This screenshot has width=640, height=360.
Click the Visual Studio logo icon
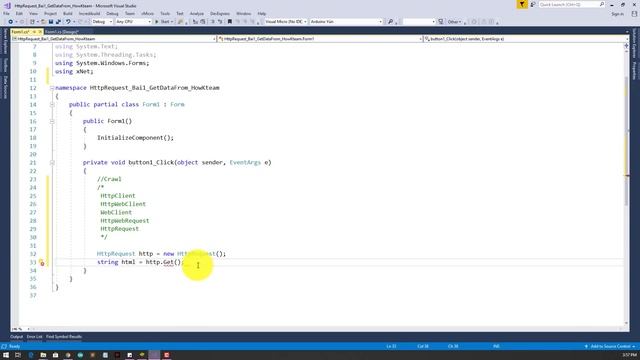pyautogui.click(x=7, y=5)
